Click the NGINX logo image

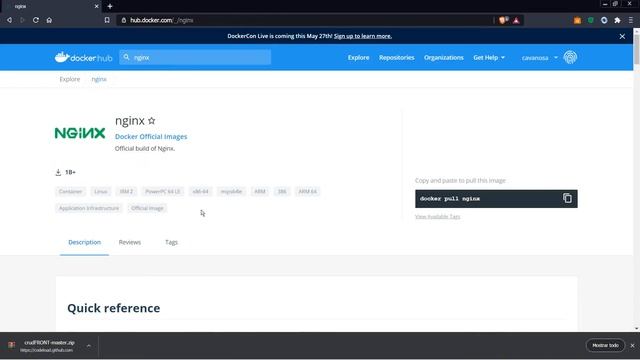(x=80, y=133)
